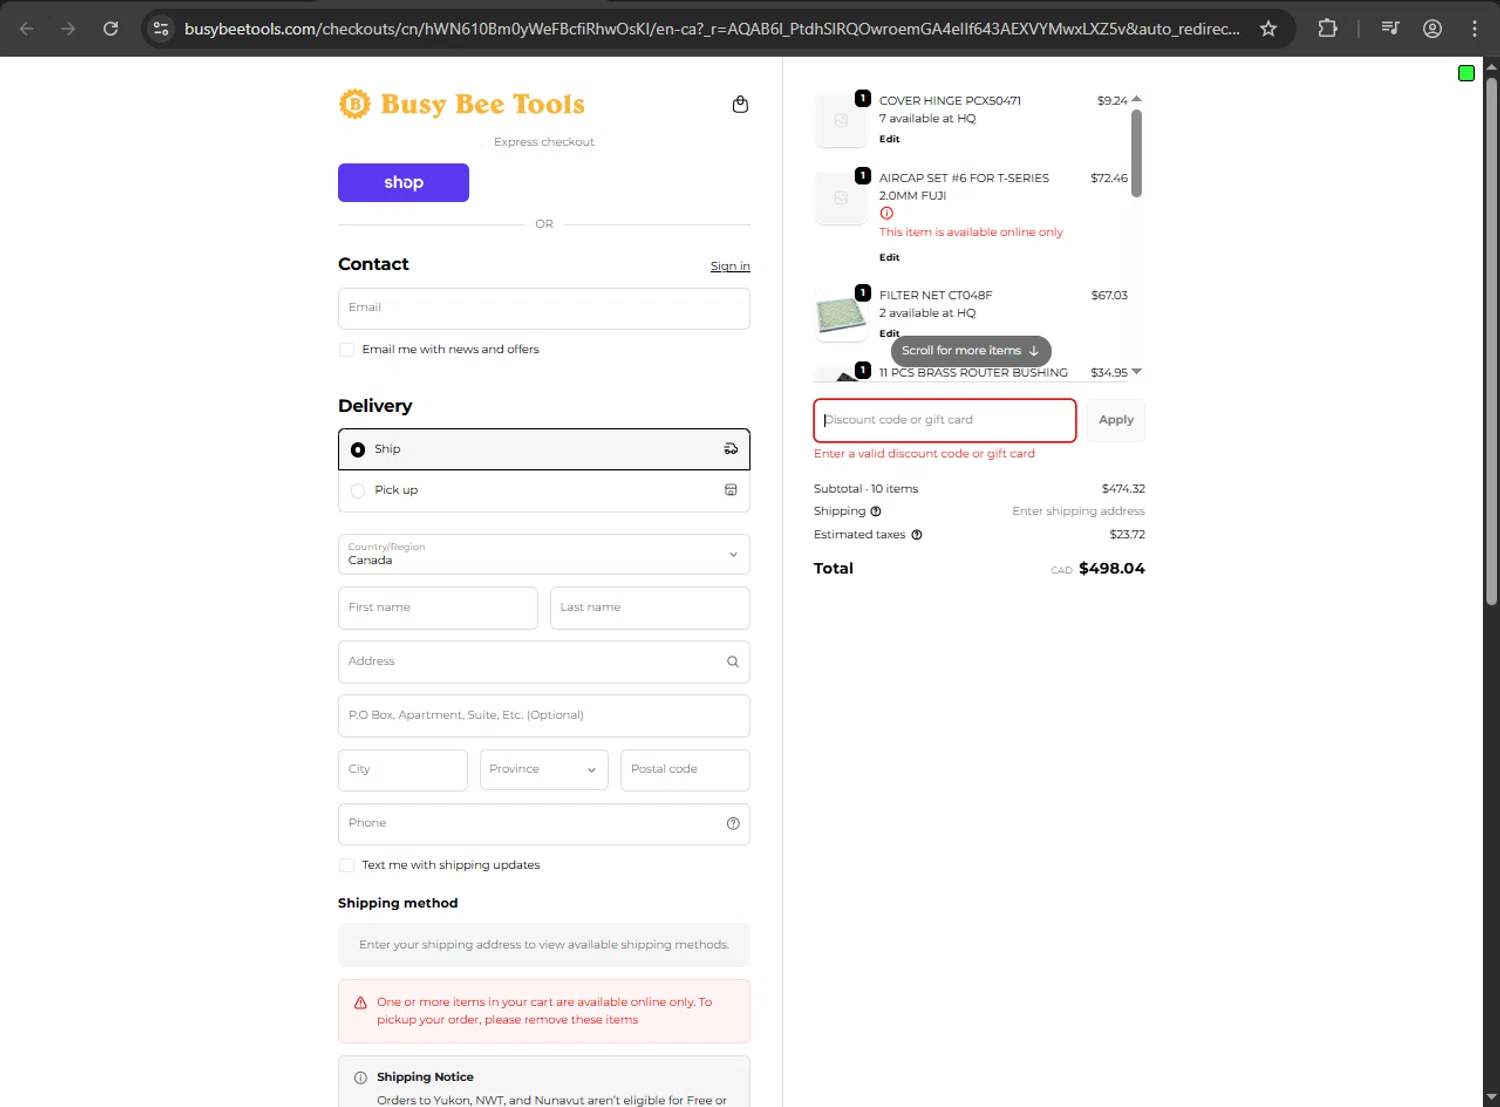Viewport: 1500px width, 1107px height.
Task: Click the order summary scrollbar thumb
Action: coord(1136,153)
